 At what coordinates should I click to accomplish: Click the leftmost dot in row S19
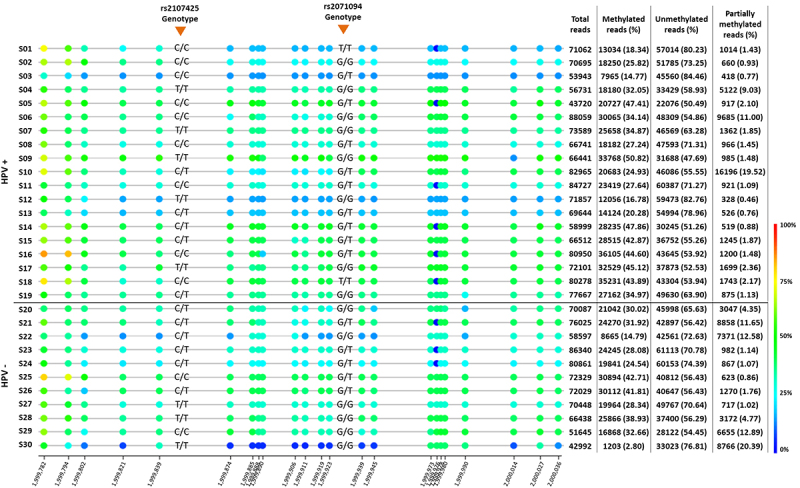[42, 296]
